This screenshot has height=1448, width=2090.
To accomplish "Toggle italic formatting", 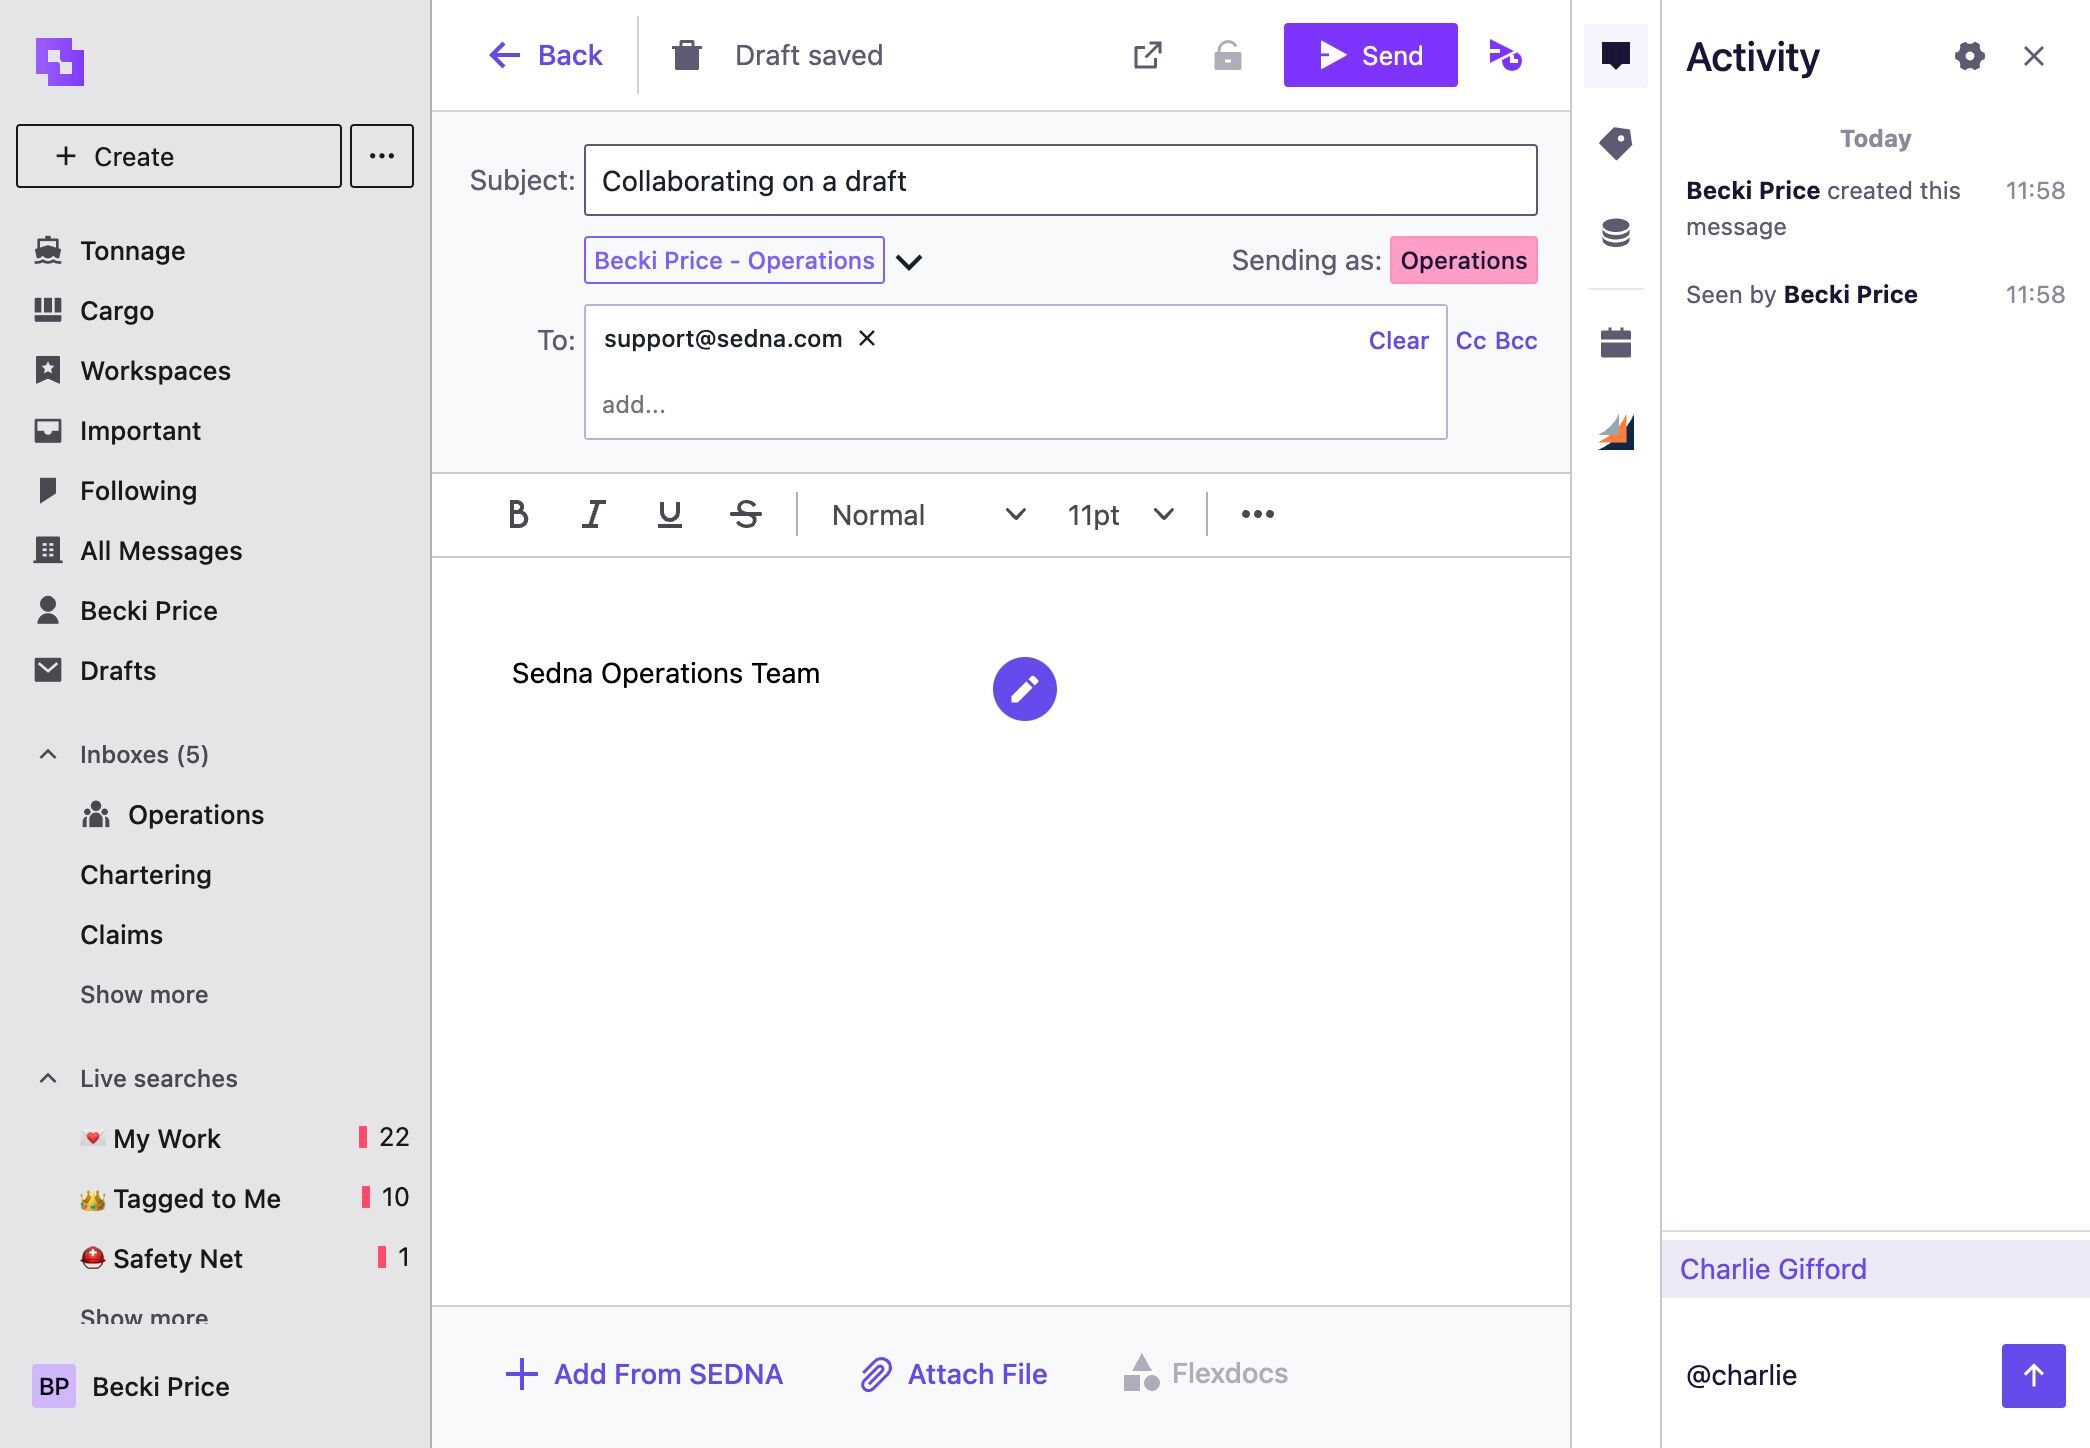I will 594,515.
